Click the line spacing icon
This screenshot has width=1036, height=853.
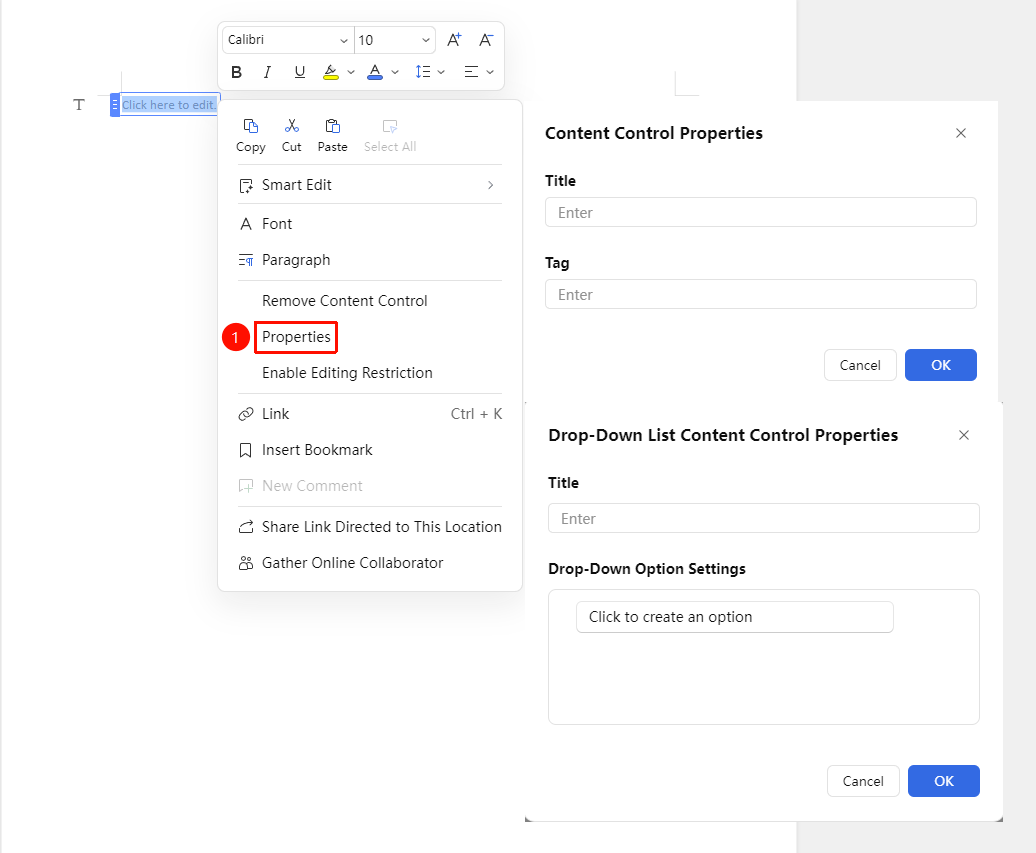423,72
